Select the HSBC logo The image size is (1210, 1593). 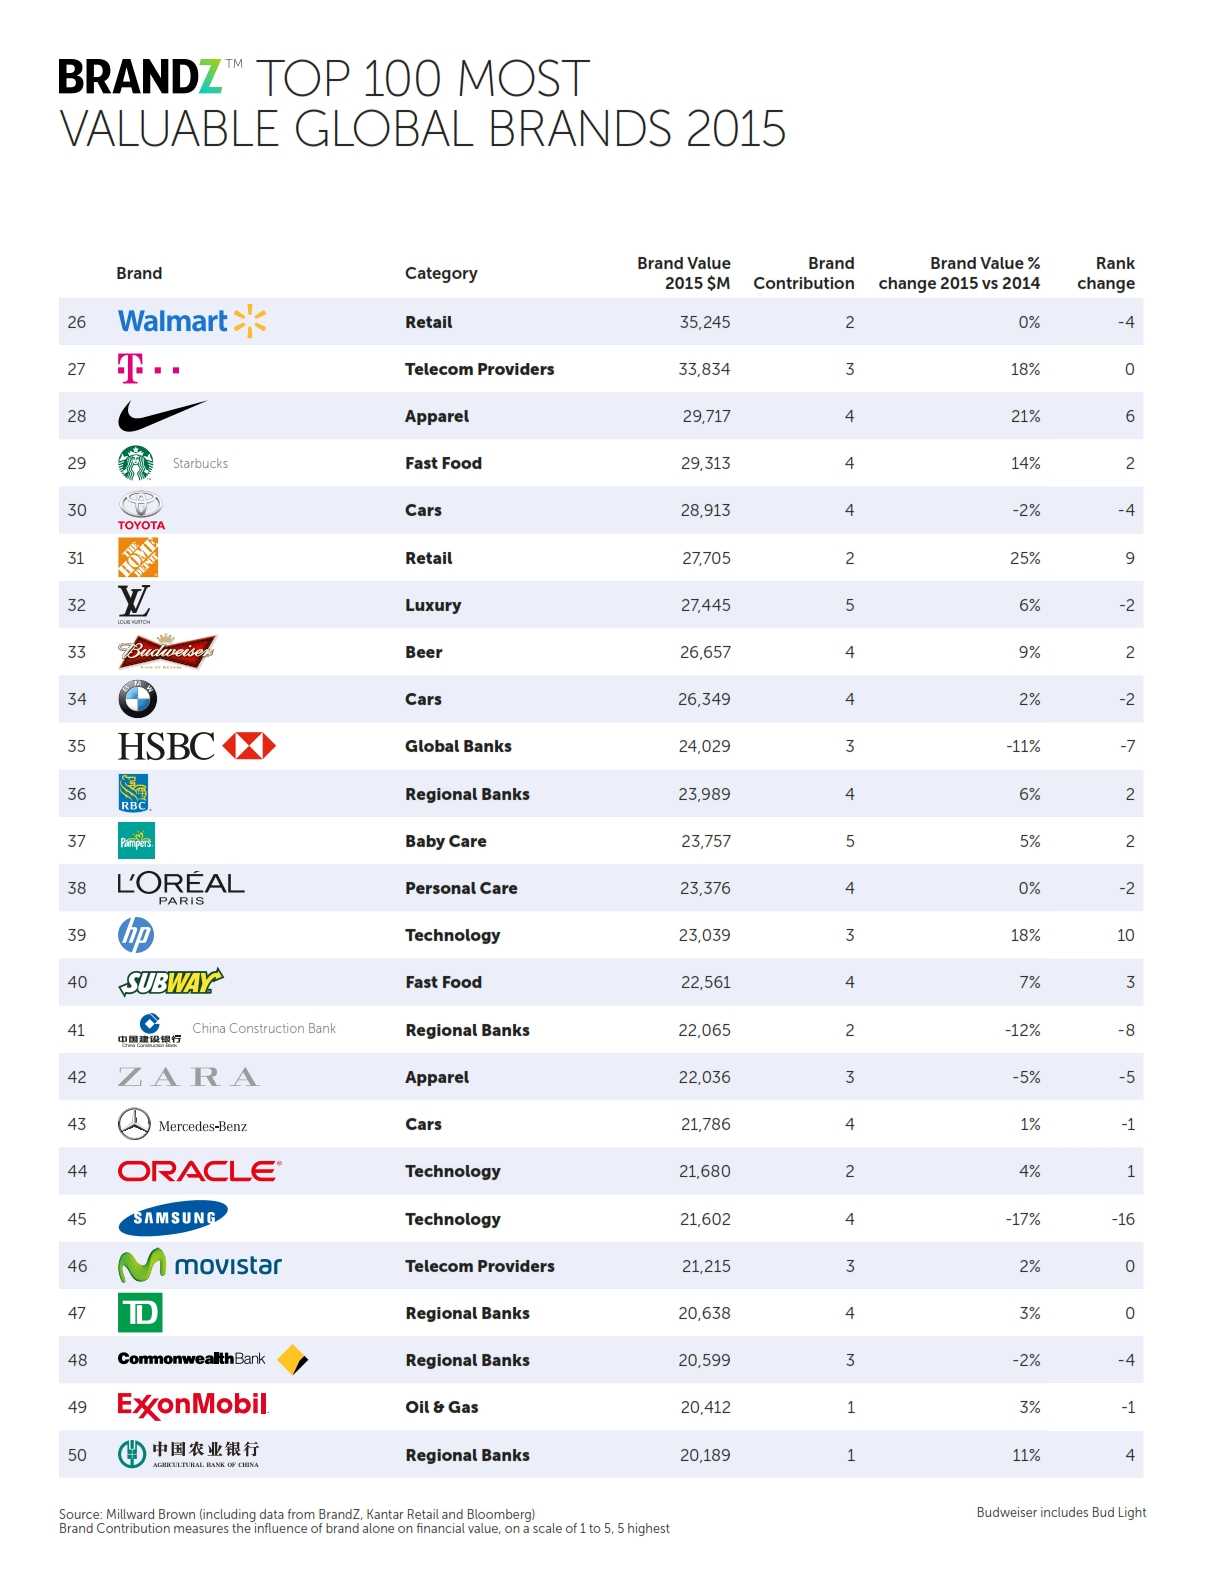pyautogui.click(x=196, y=746)
